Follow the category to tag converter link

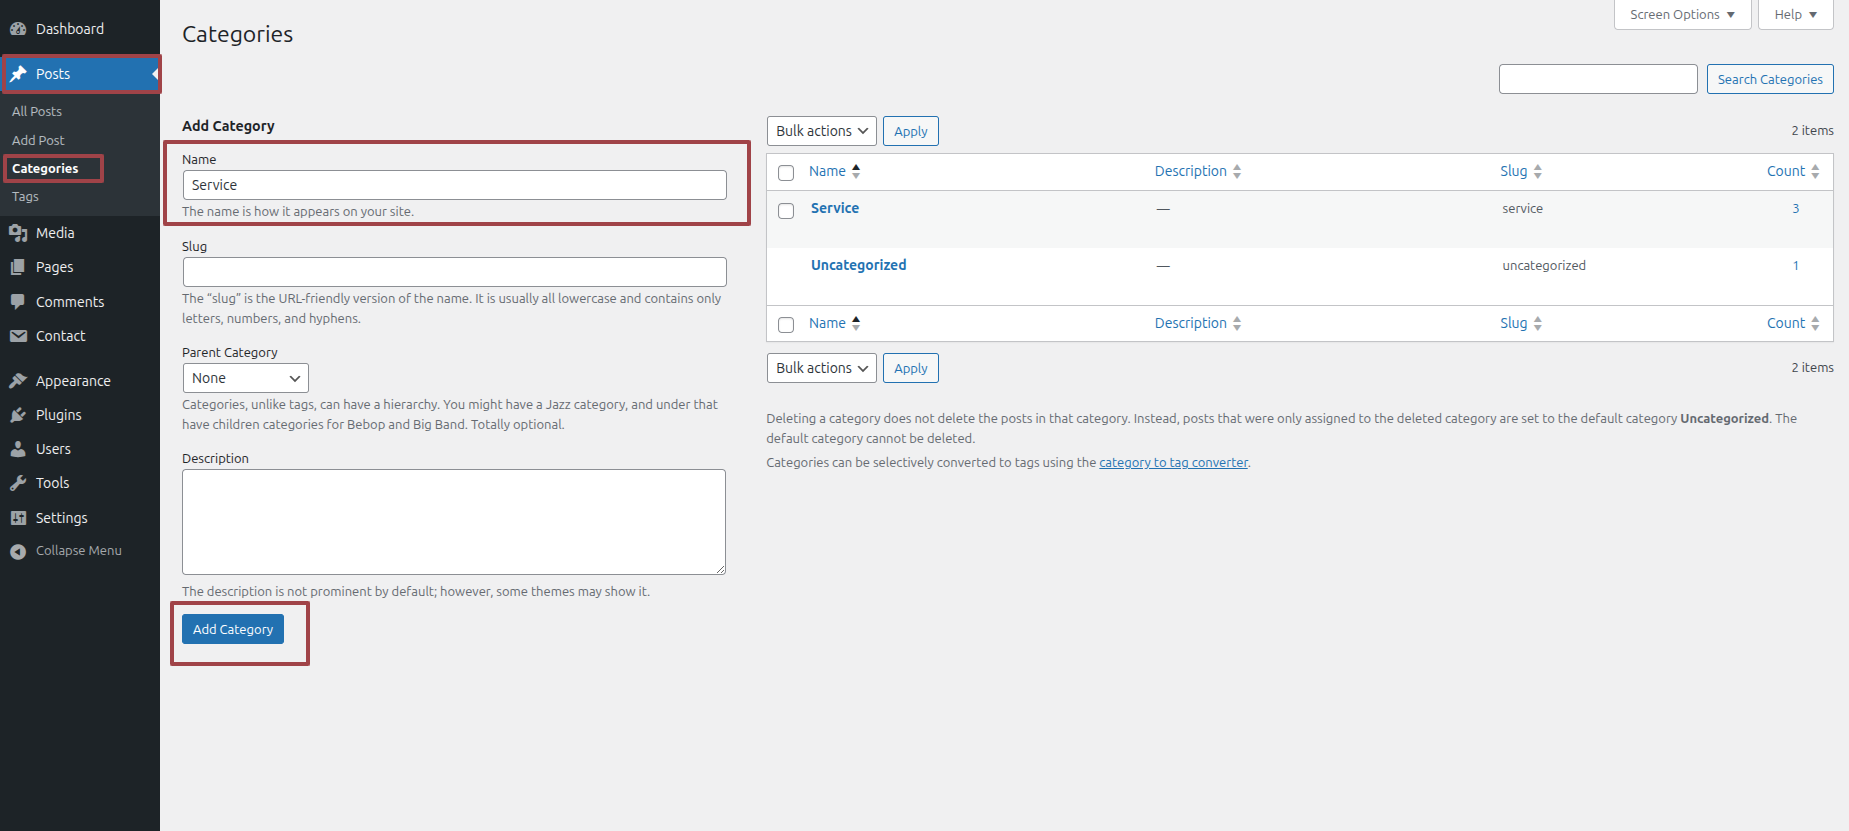click(1173, 463)
